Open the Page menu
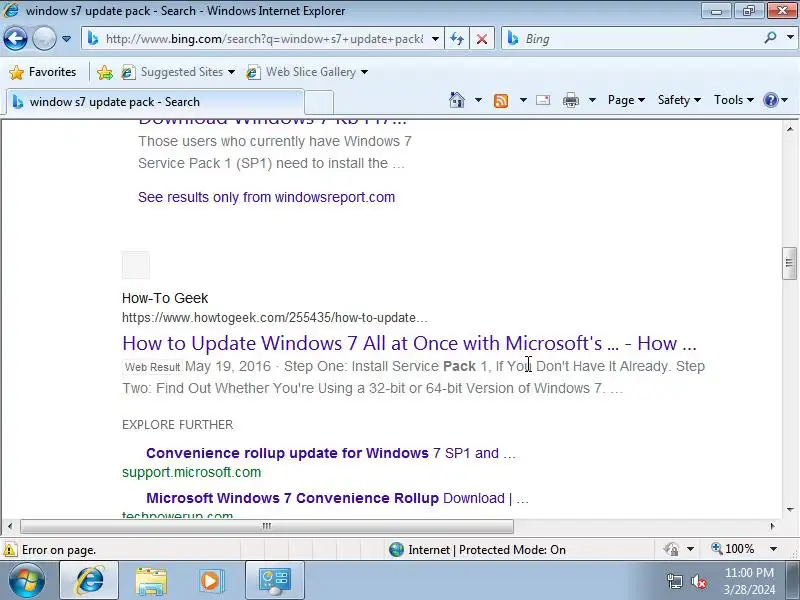 pyautogui.click(x=626, y=100)
